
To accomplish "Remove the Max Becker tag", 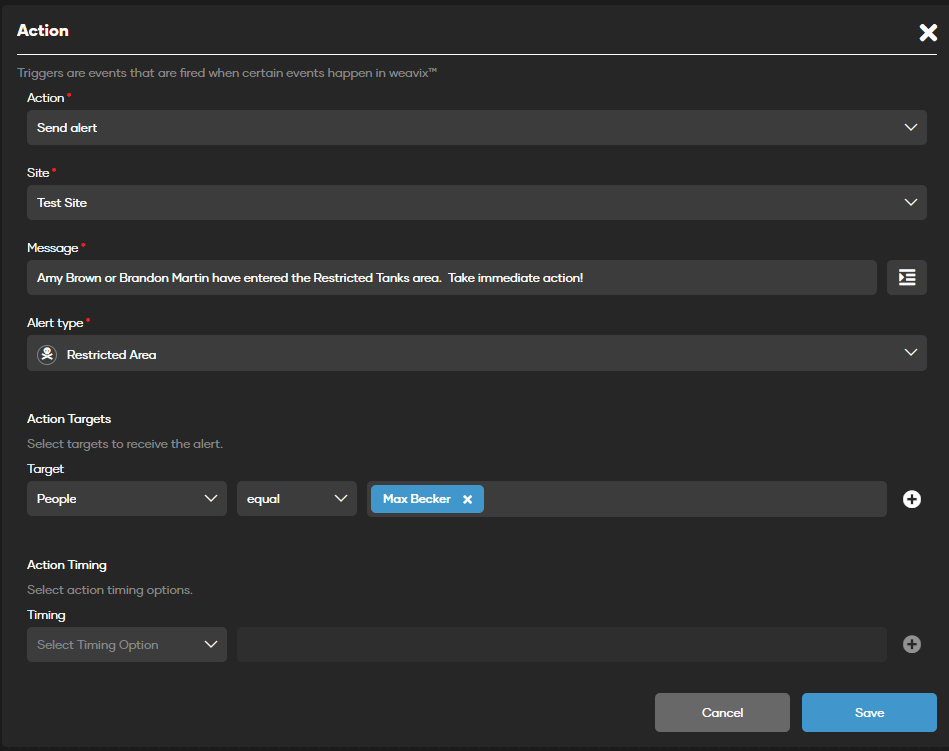I will tap(467, 499).
